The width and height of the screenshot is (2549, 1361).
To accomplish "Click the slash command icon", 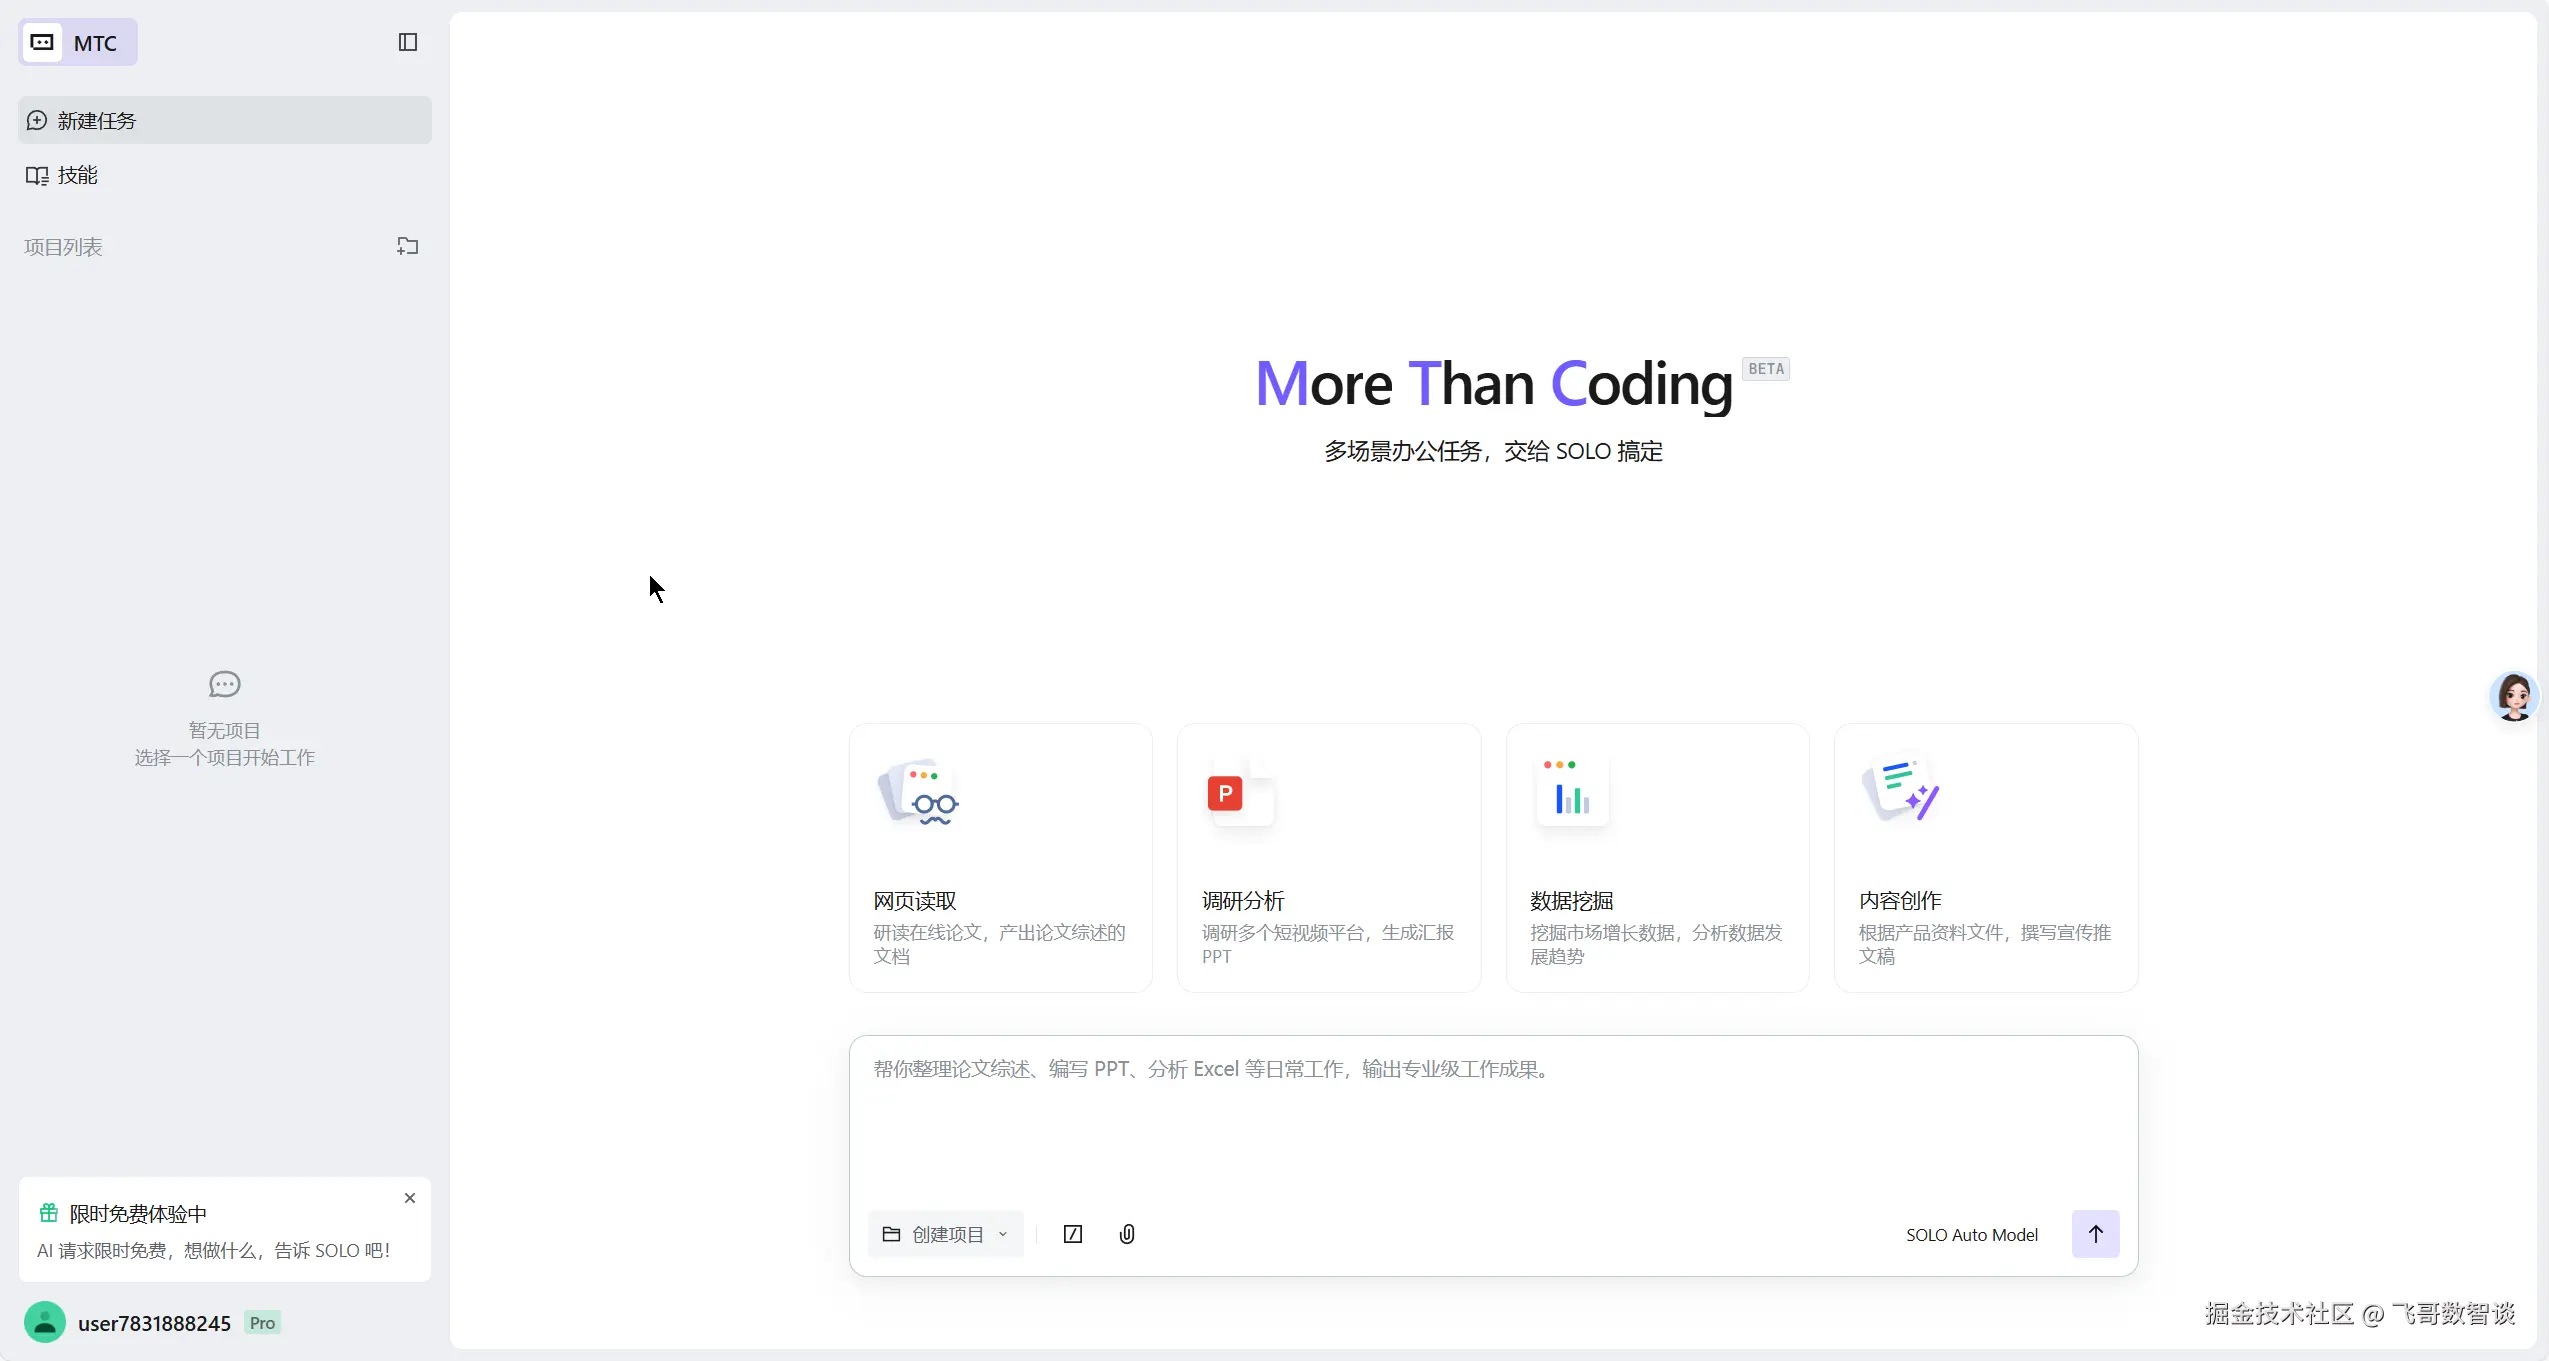I will pyautogui.click(x=1072, y=1234).
